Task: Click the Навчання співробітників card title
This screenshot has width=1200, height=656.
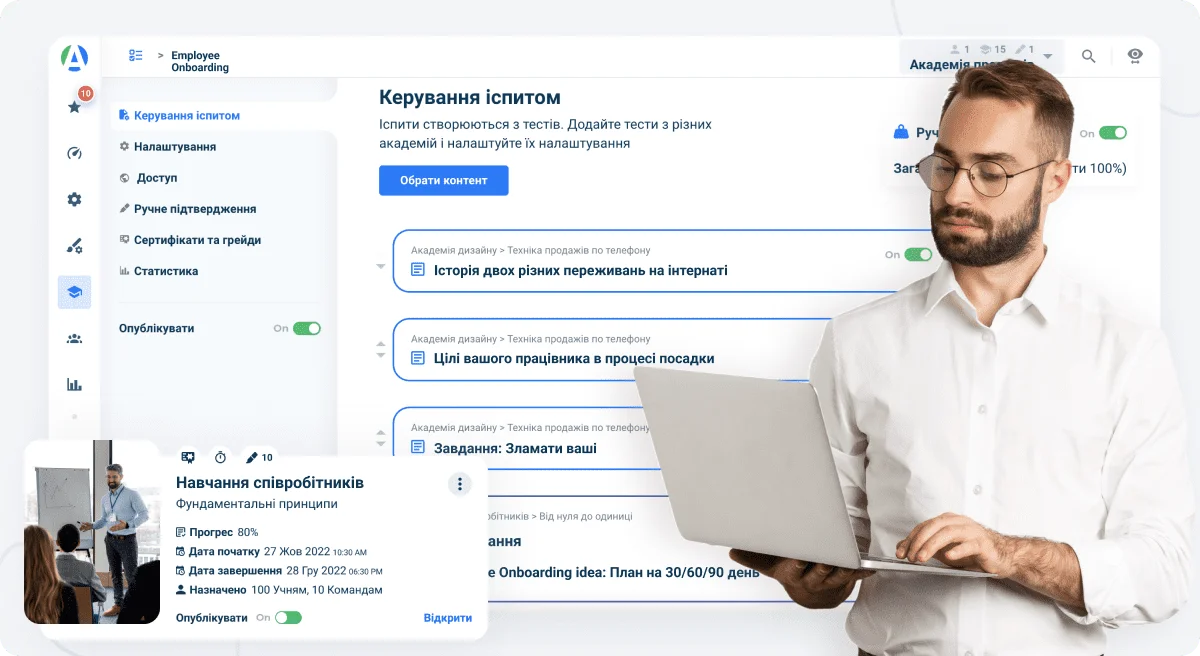Action: [x=270, y=483]
